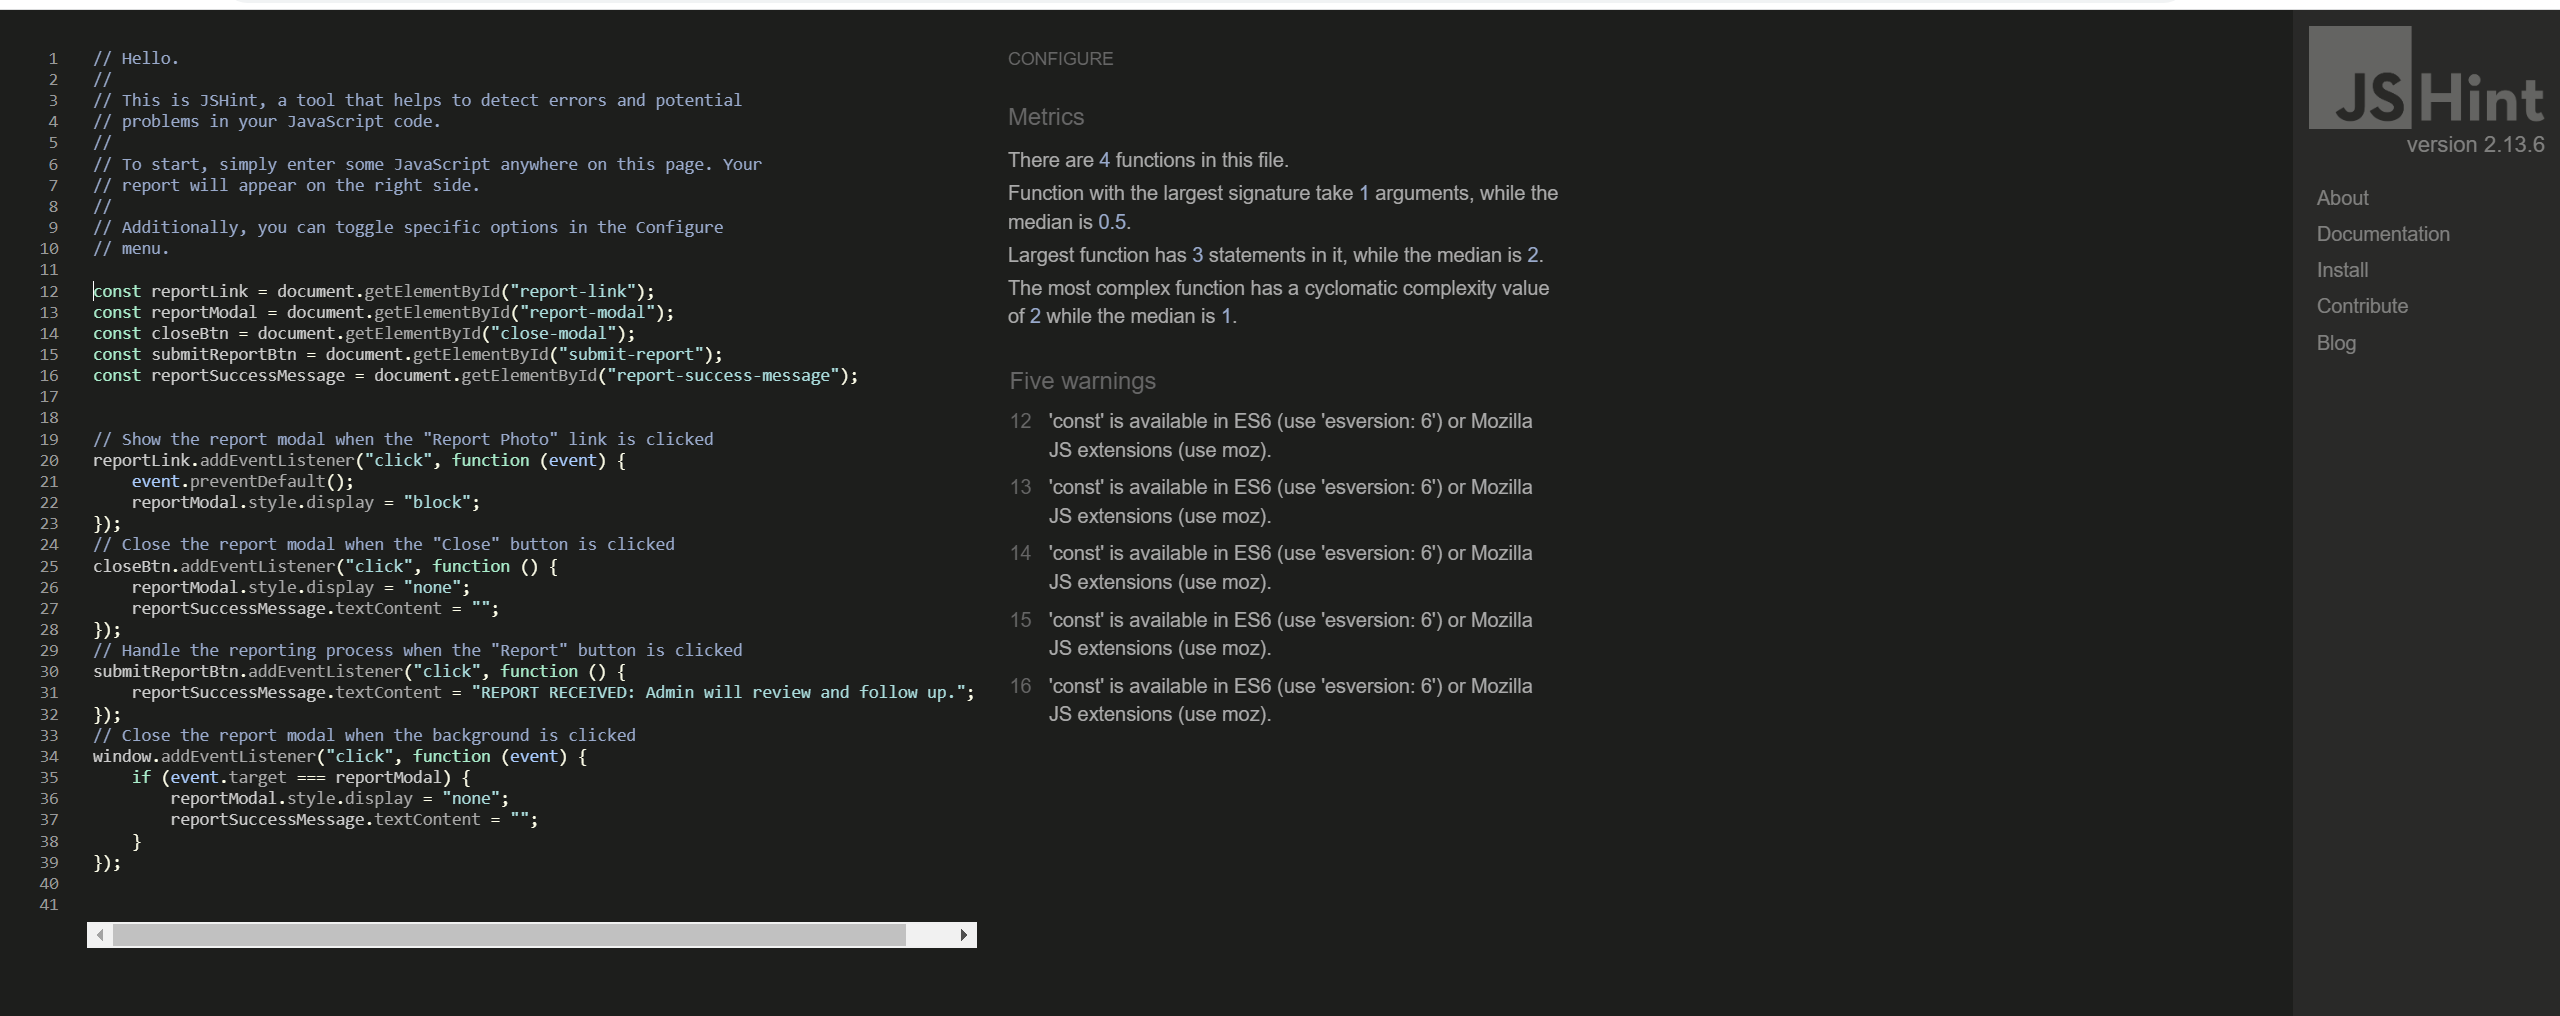Click the left scrollbar arrow

[100, 935]
